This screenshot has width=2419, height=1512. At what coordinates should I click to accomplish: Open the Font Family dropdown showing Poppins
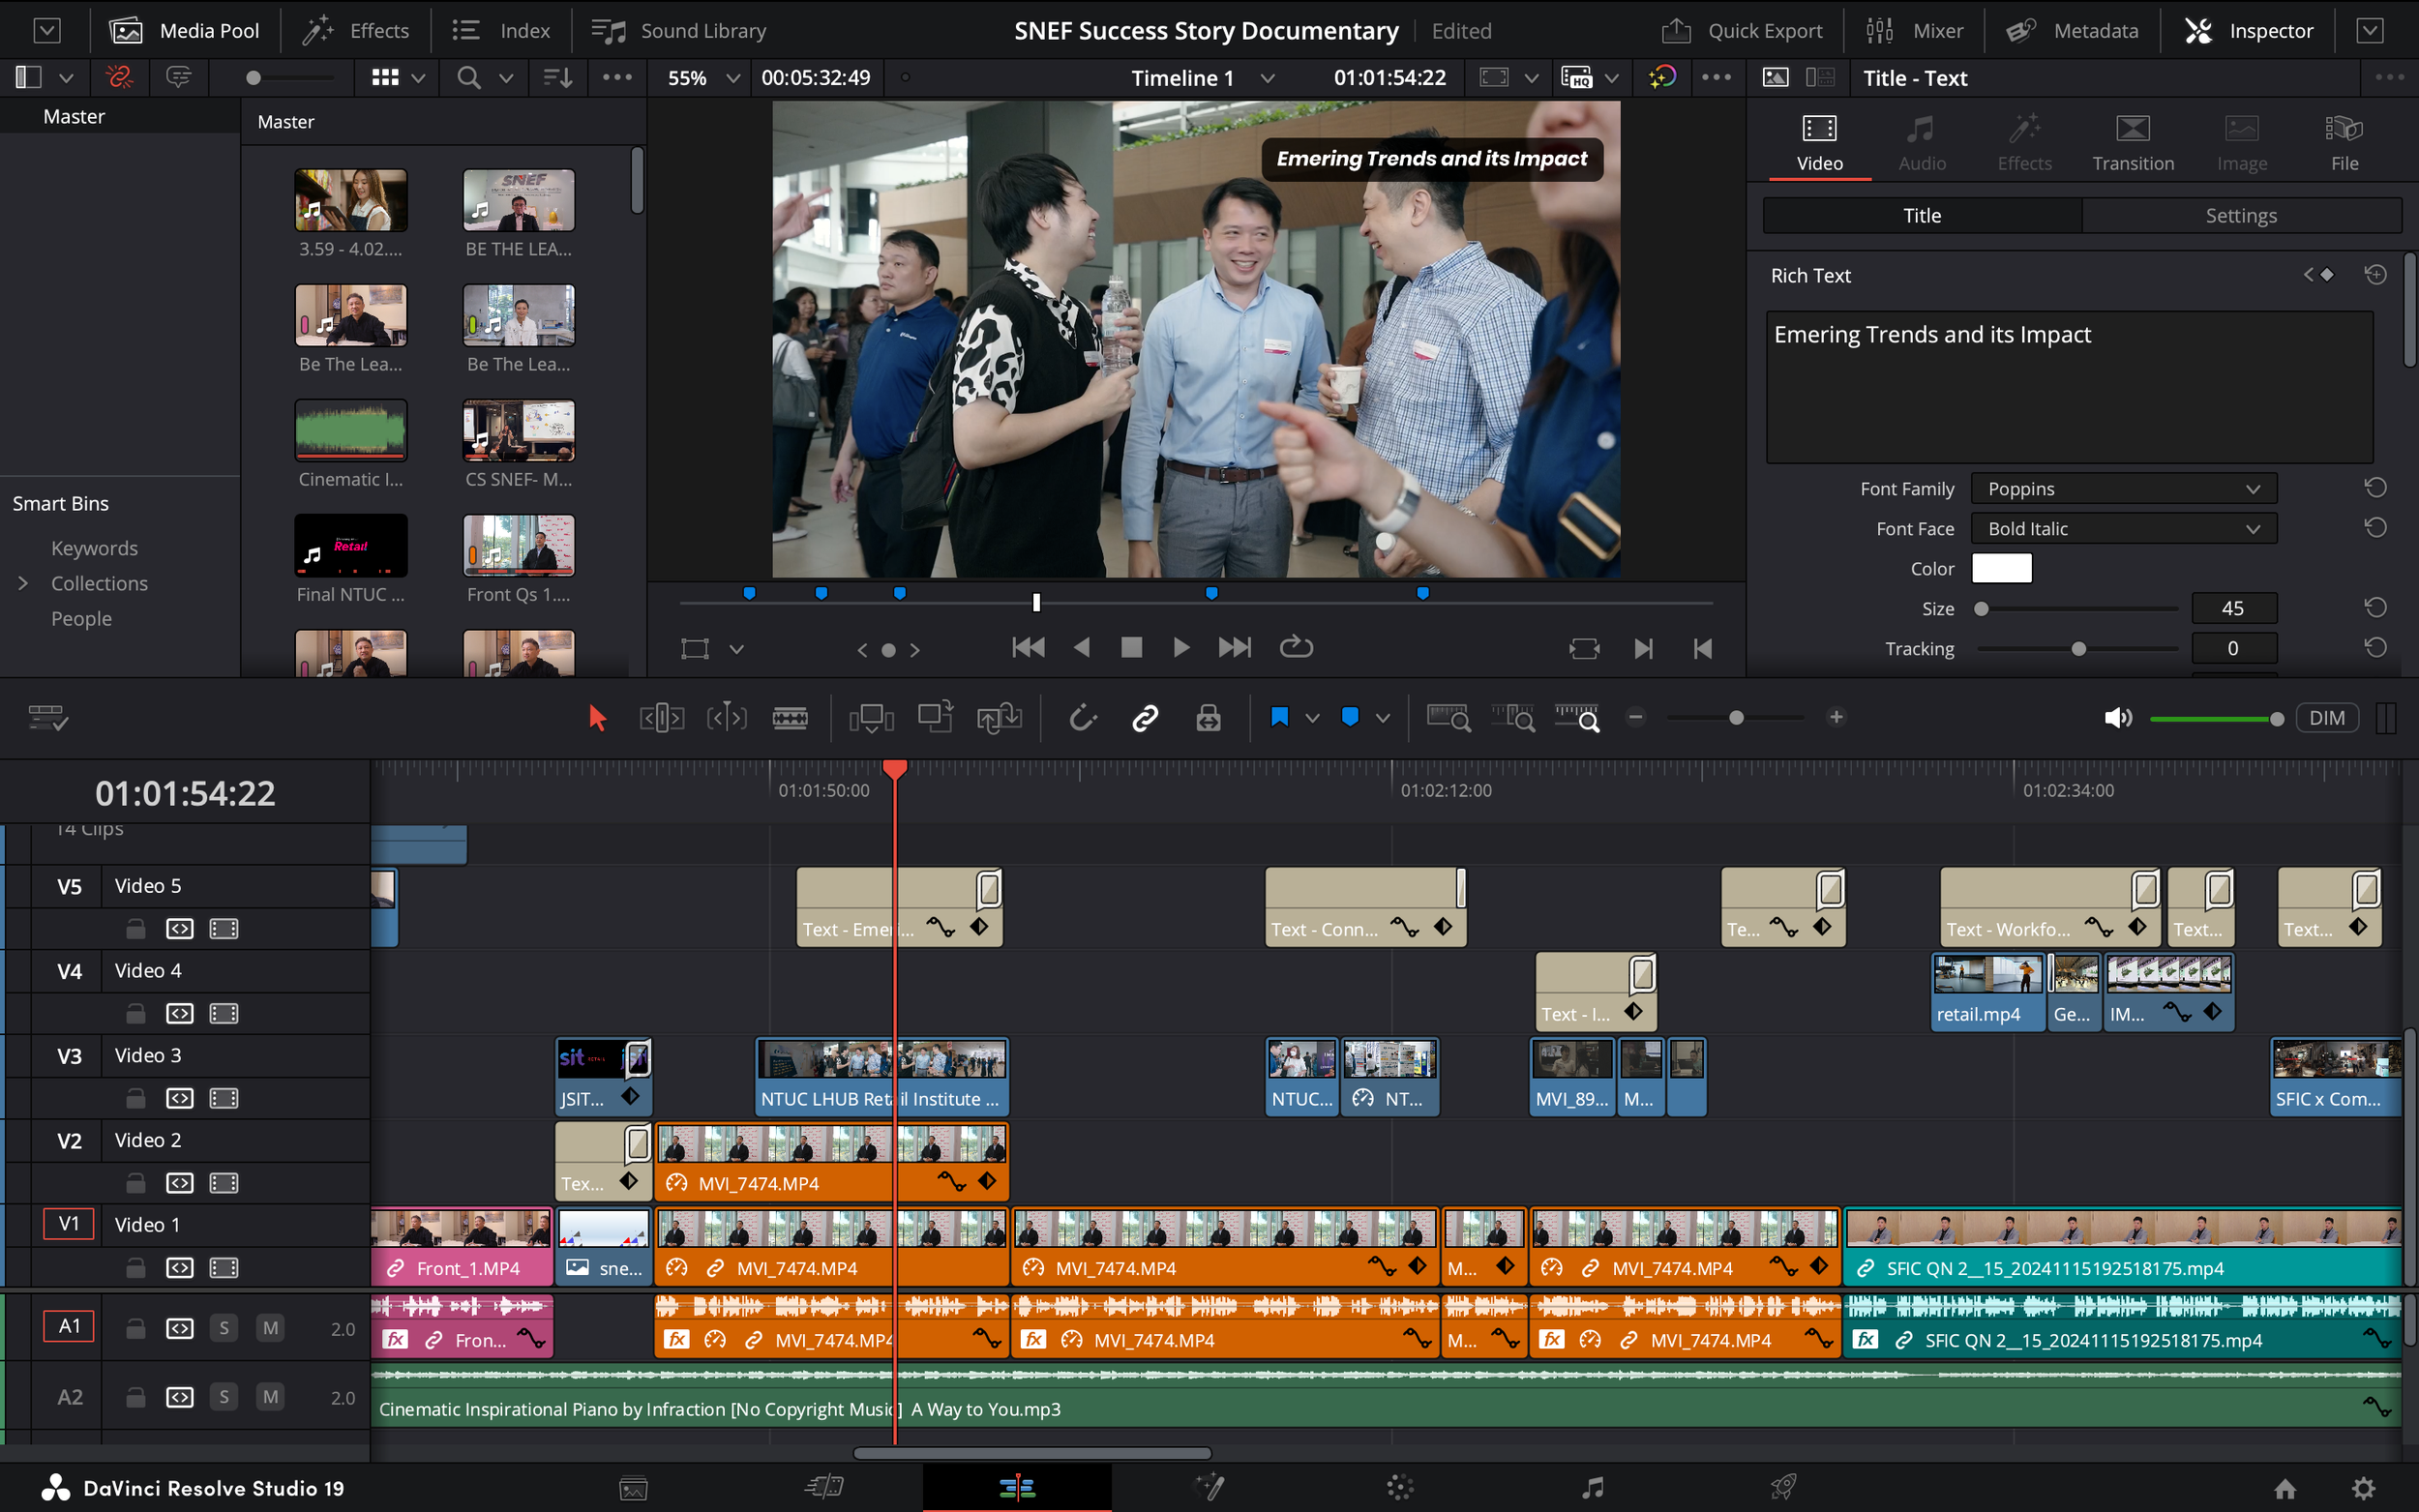2123,489
